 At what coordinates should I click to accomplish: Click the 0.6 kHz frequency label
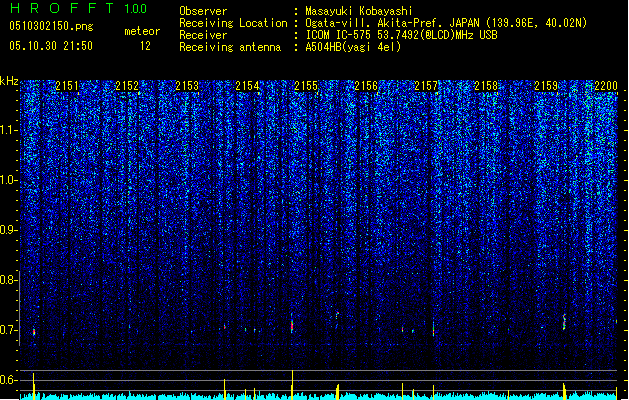(9, 380)
